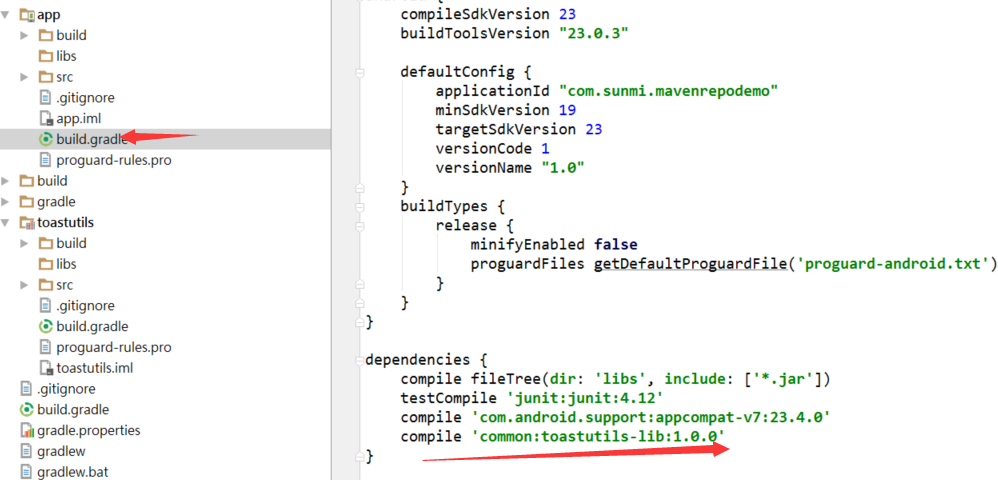Click the defaultConfig keyword in the editor

click(457, 71)
